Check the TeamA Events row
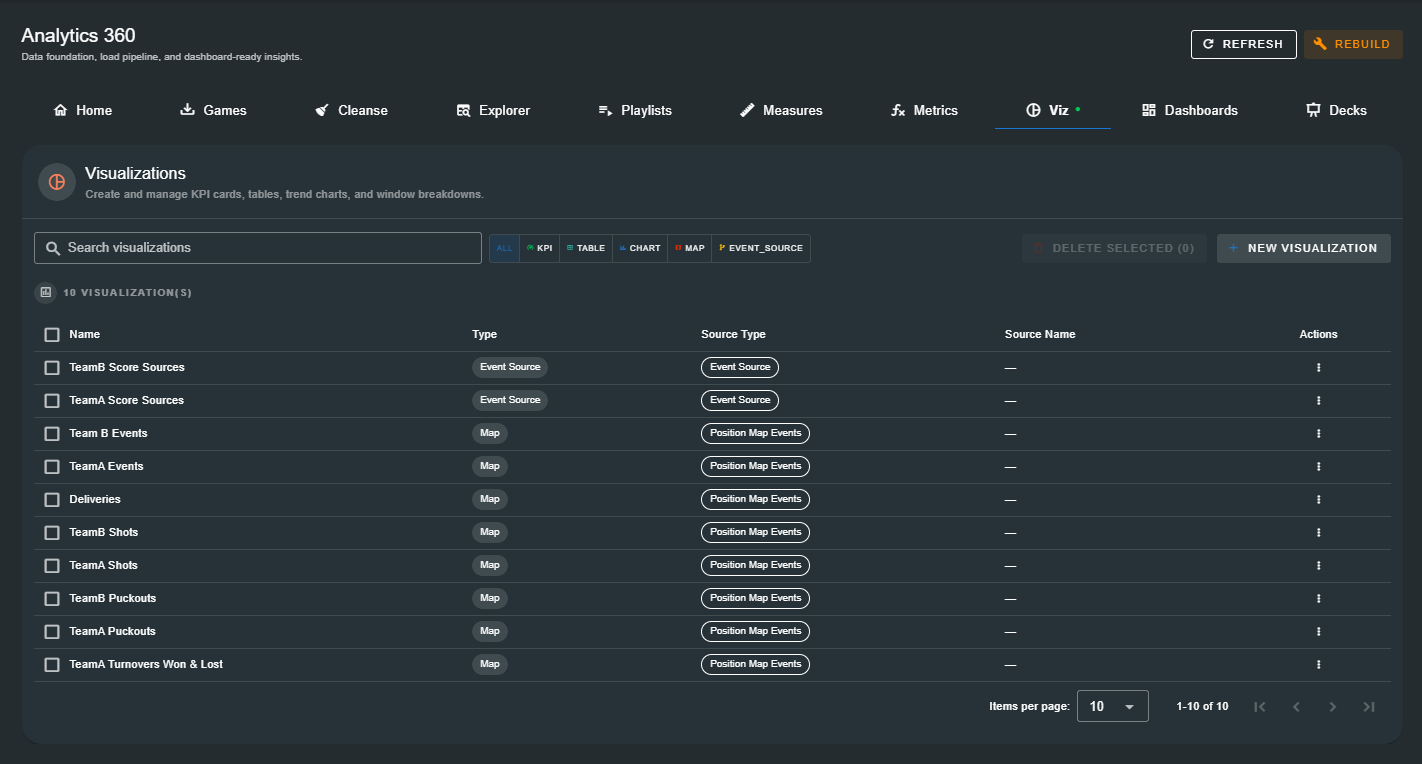The height and width of the screenshot is (764, 1422). (52, 467)
